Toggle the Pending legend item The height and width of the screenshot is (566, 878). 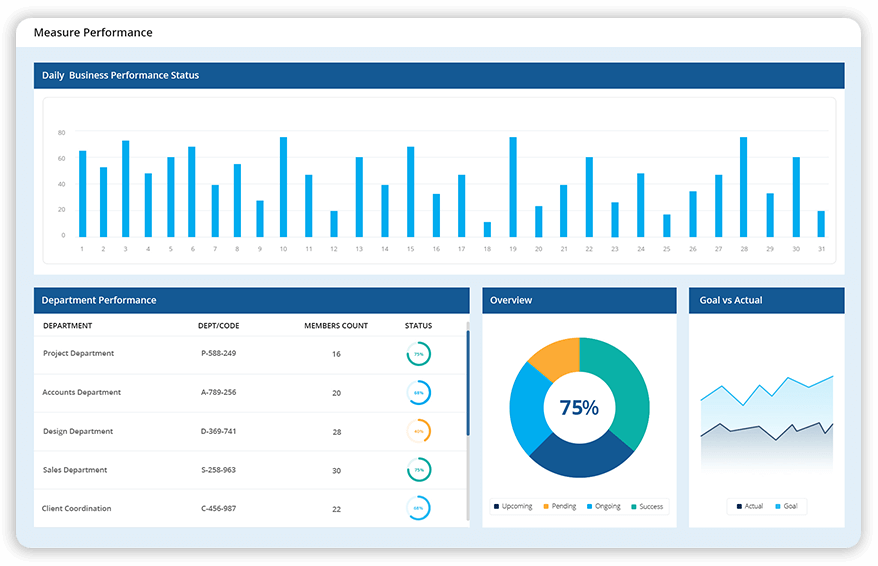point(560,507)
